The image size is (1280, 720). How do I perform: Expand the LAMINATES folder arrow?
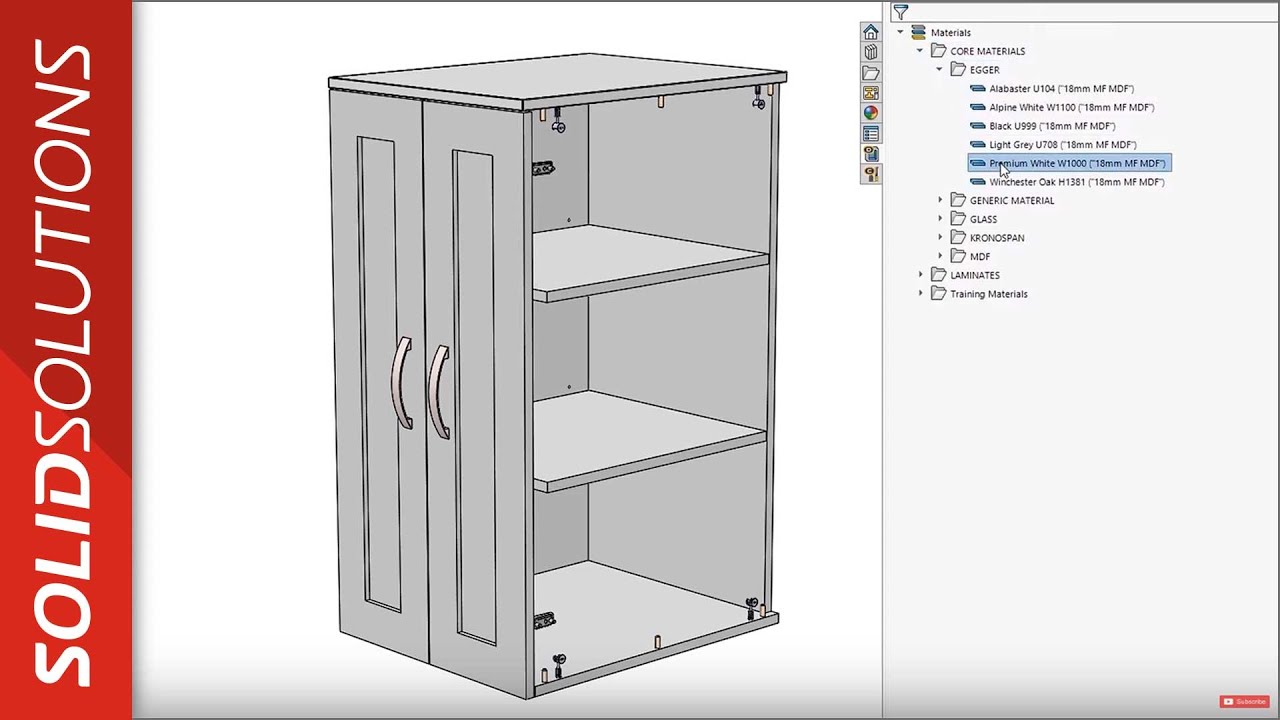click(x=921, y=275)
